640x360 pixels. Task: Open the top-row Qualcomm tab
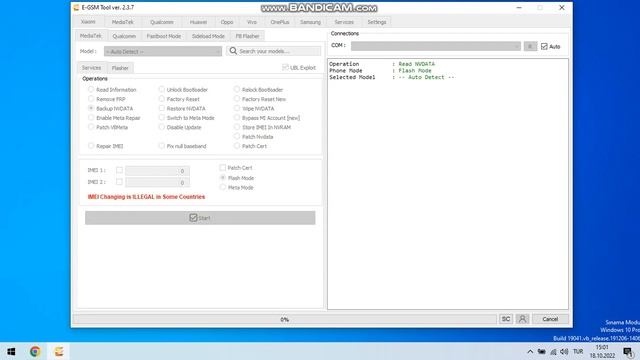click(162, 22)
